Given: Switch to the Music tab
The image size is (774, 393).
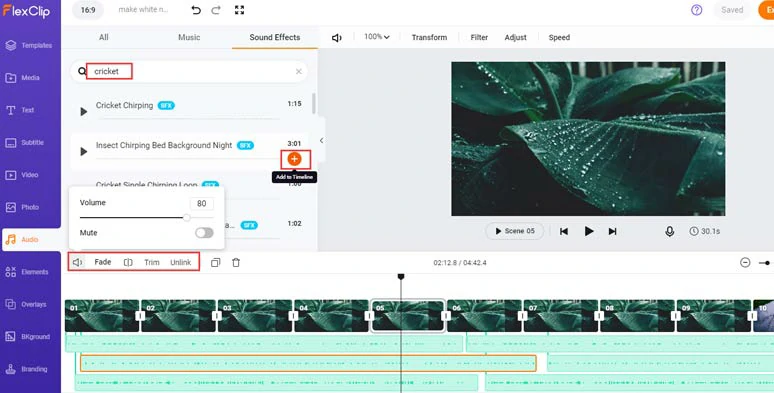Looking at the screenshot, I should coord(189,37).
